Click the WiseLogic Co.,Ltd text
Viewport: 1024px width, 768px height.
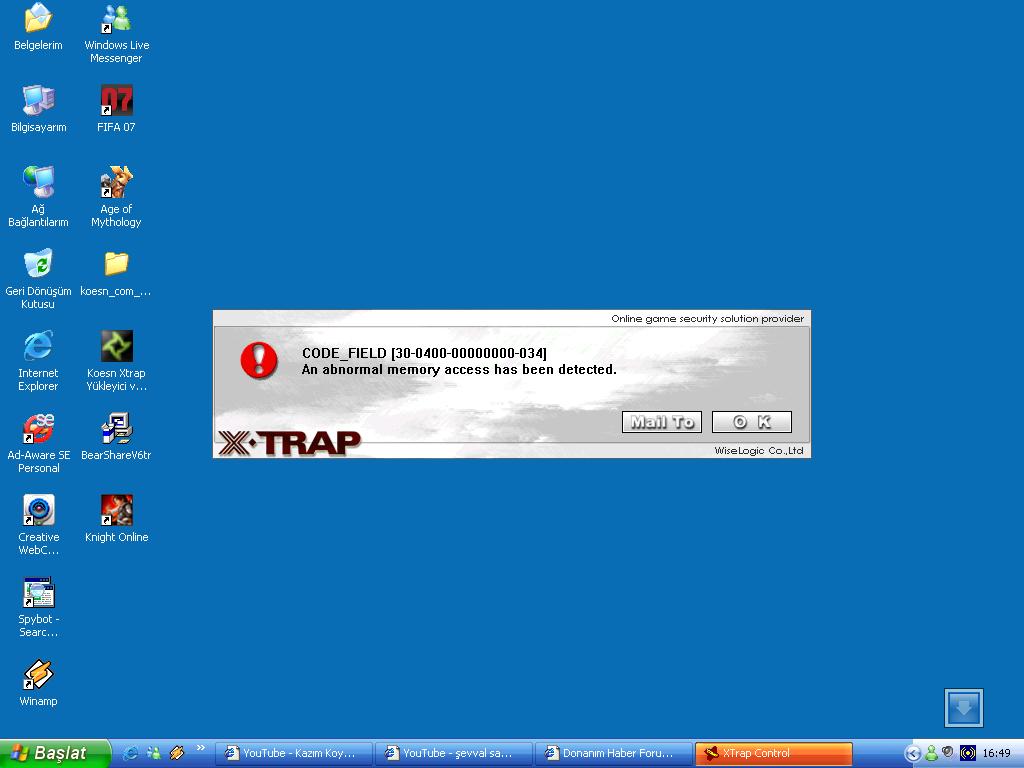click(x=759, y=451)
